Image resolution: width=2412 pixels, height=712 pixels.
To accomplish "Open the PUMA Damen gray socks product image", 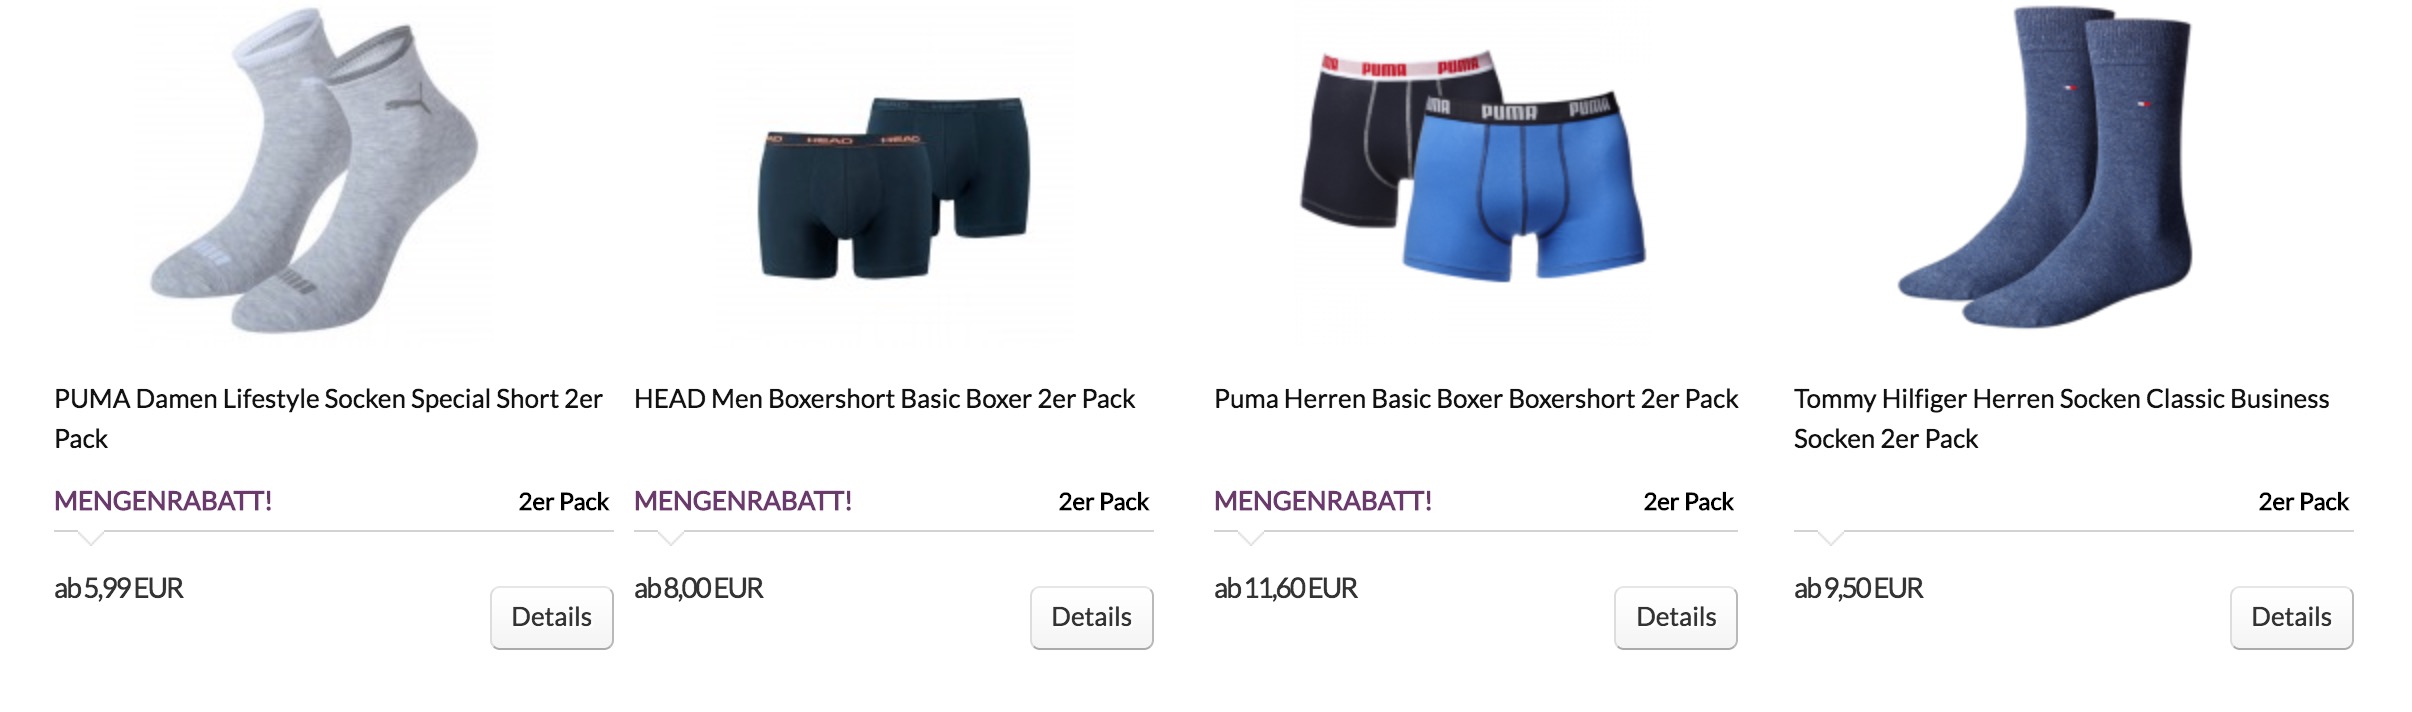I will point(314,170).
